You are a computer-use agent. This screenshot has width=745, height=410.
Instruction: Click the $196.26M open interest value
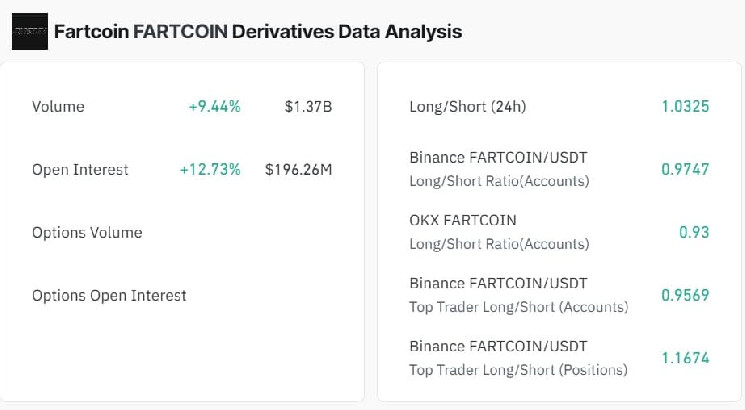(298, 170)
